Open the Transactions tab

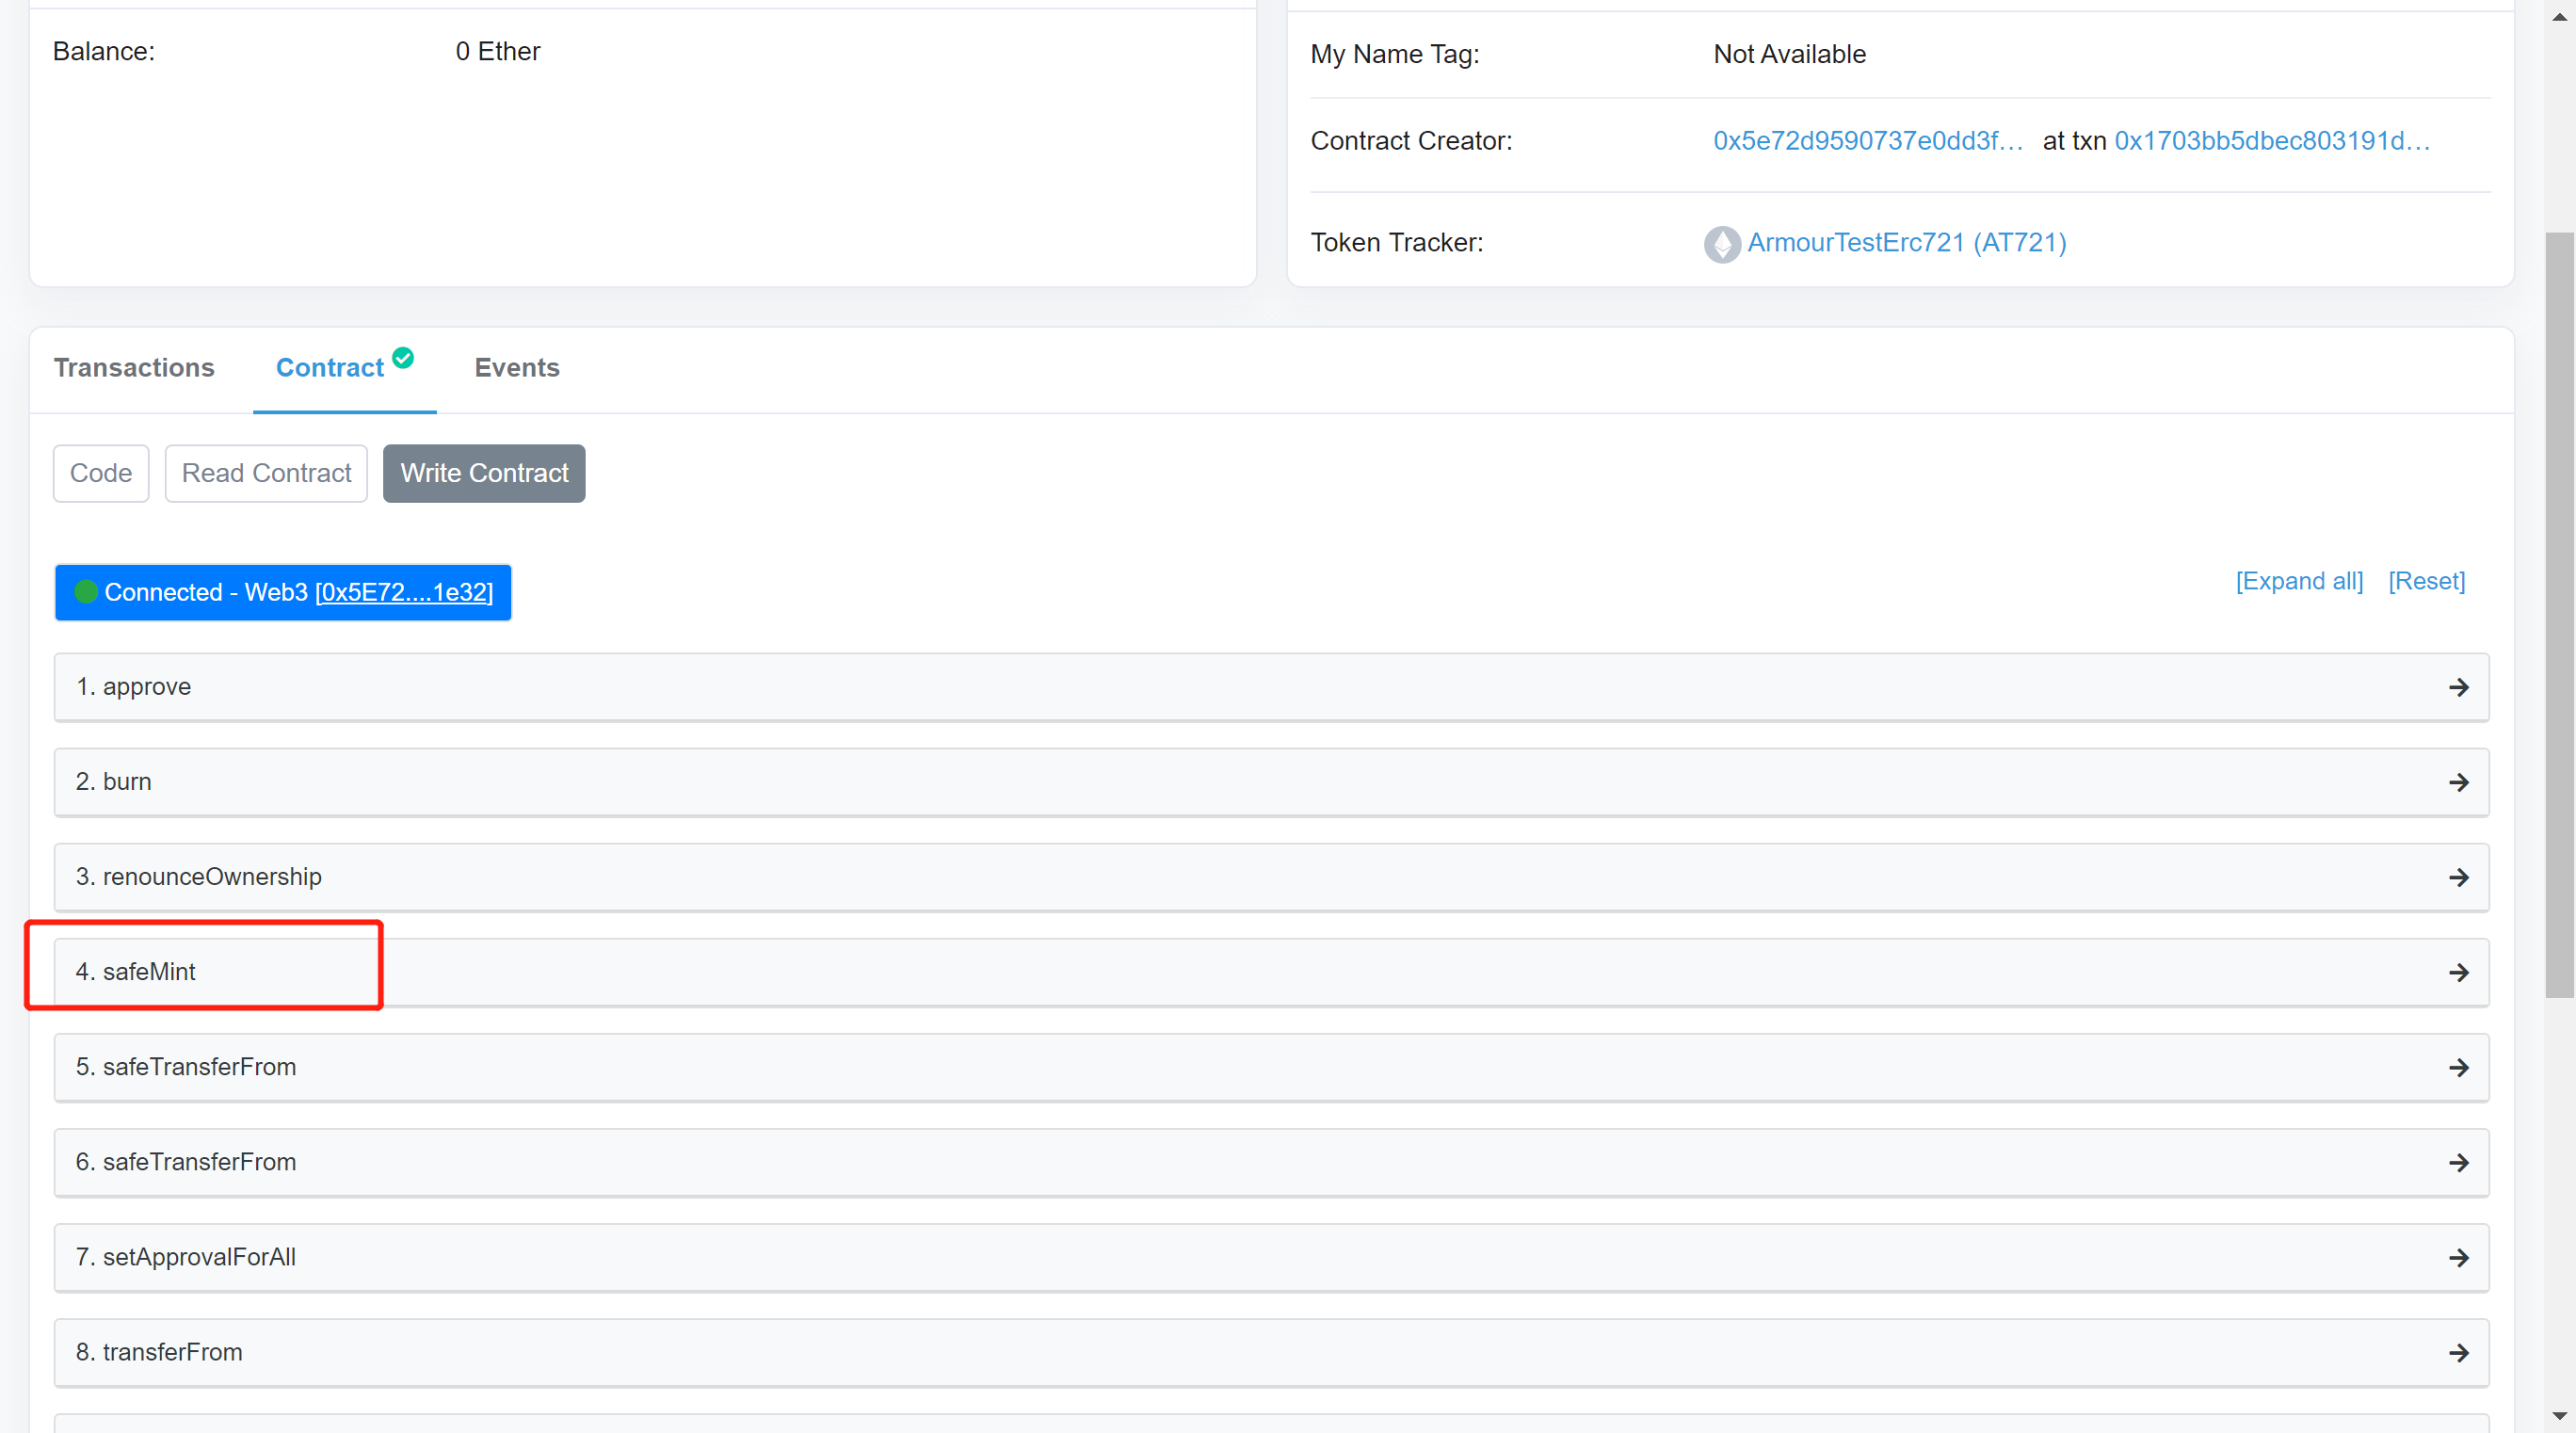[134, 368]
